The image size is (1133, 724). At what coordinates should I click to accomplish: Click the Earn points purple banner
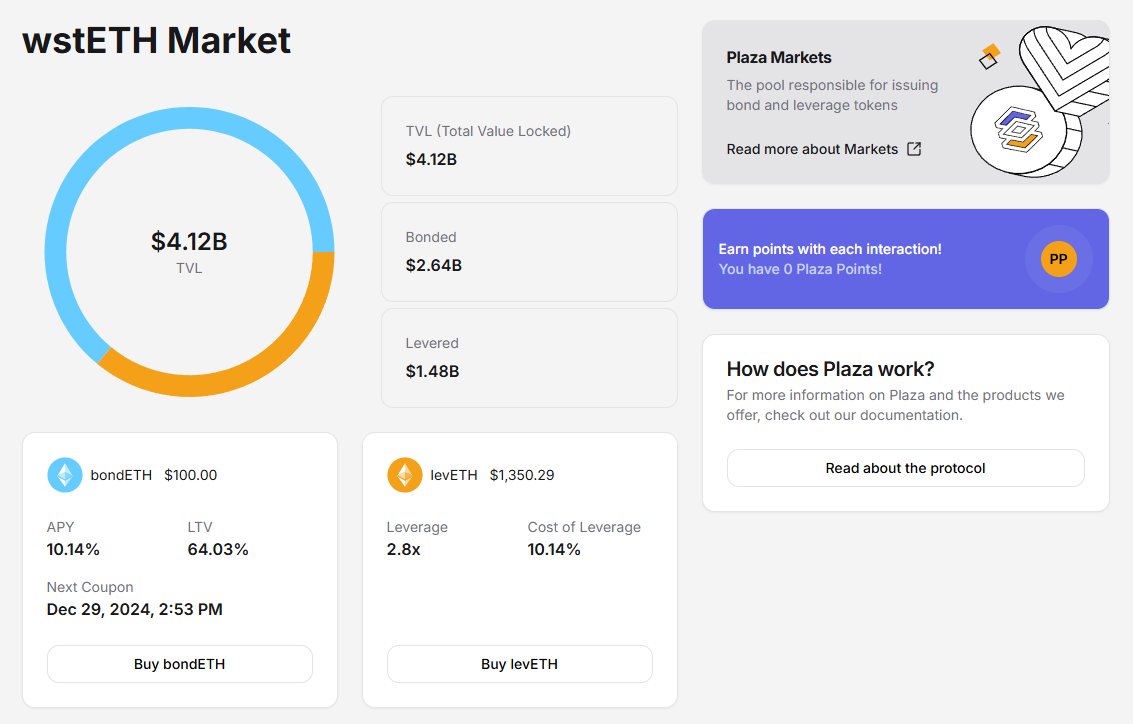coord(860,259)
